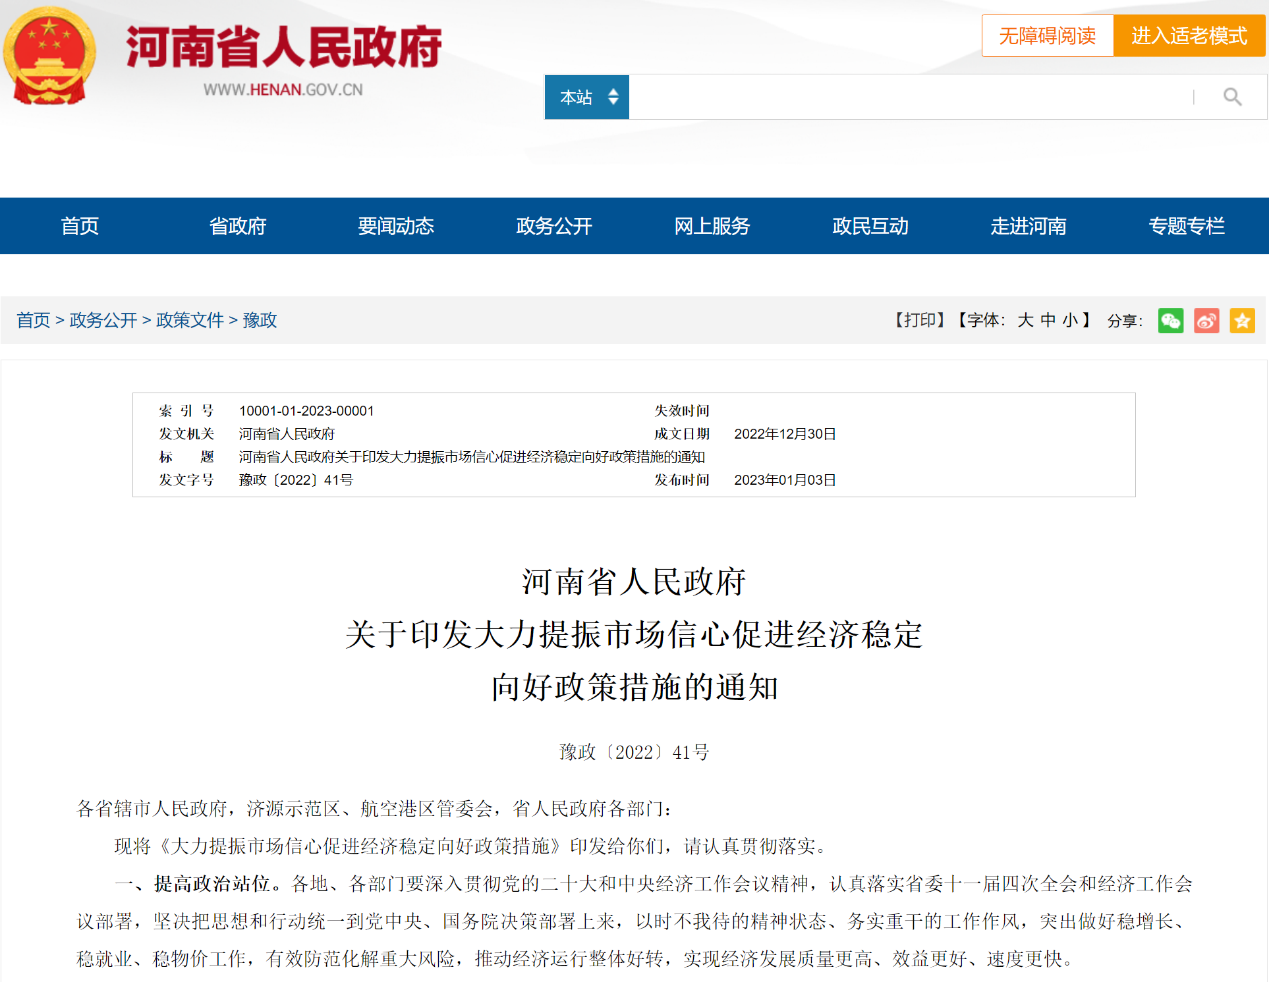The image size is (1269, 982).
Task: Open 走进河南 in the navigation bar
Action: (1028, 226)
